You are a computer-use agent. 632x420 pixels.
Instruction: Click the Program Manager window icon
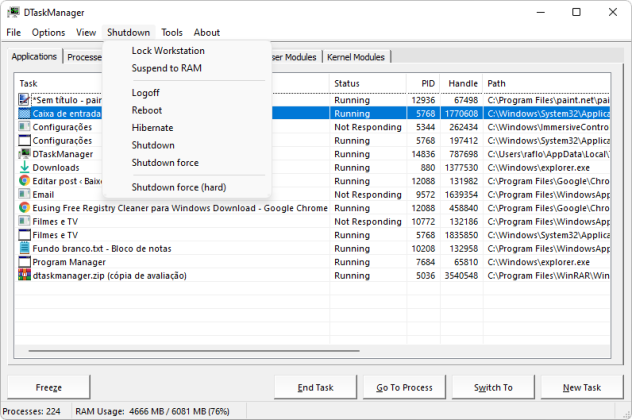(x=24, y=262)
